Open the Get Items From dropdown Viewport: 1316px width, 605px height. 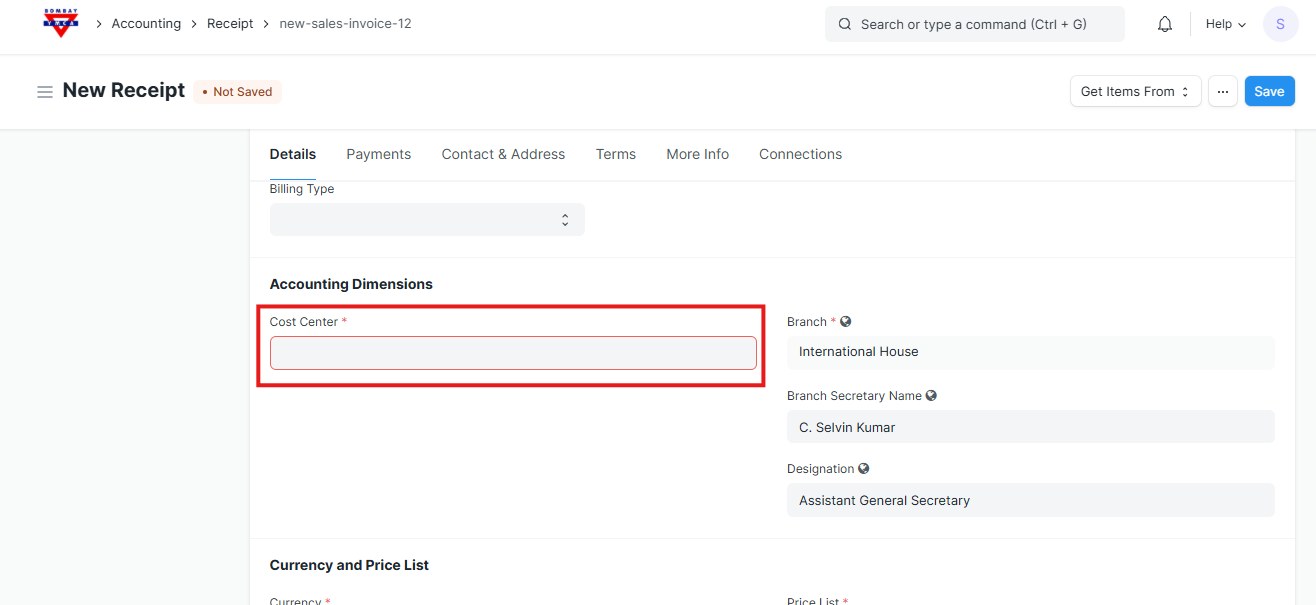tap(1135, 91)
